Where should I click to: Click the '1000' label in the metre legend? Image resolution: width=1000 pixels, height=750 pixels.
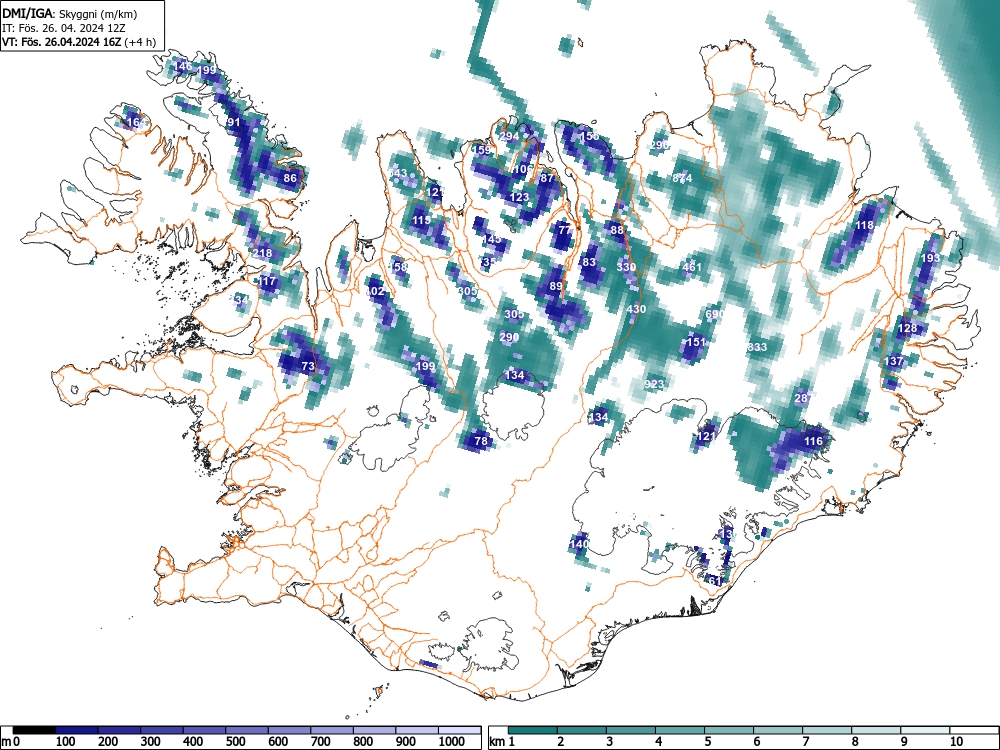click(x=452, y=742)
